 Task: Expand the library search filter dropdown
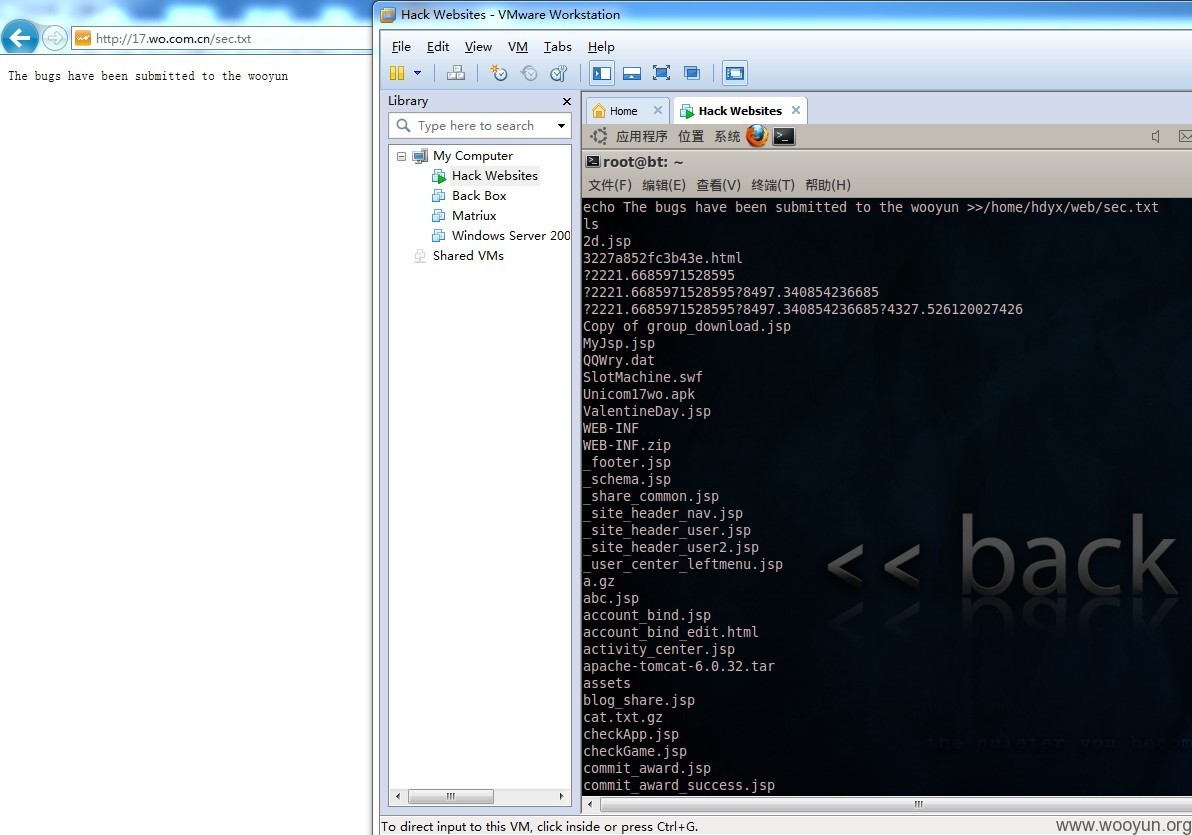pos(561,125)
